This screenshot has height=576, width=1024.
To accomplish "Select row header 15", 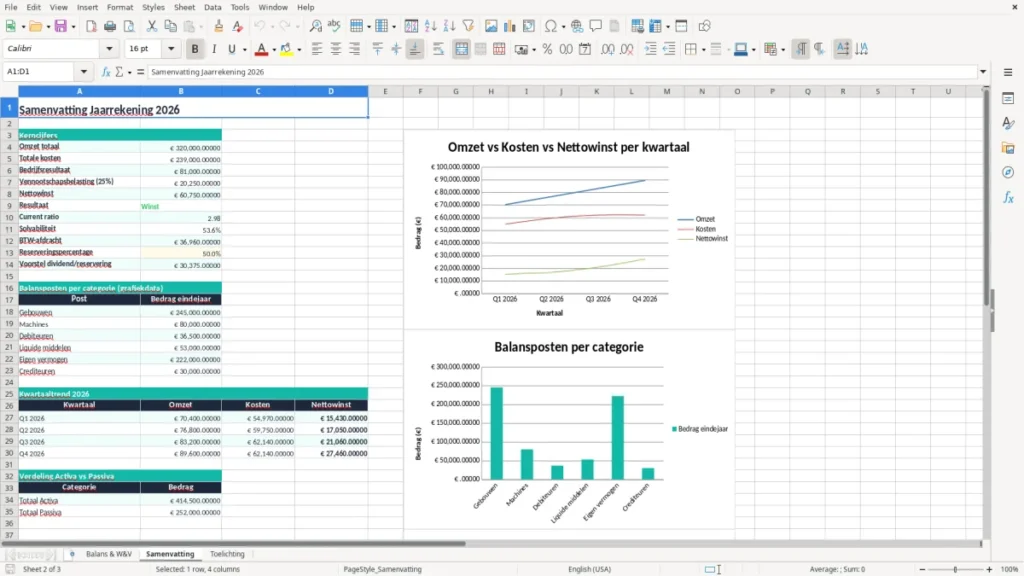I will tap(9, 276).
